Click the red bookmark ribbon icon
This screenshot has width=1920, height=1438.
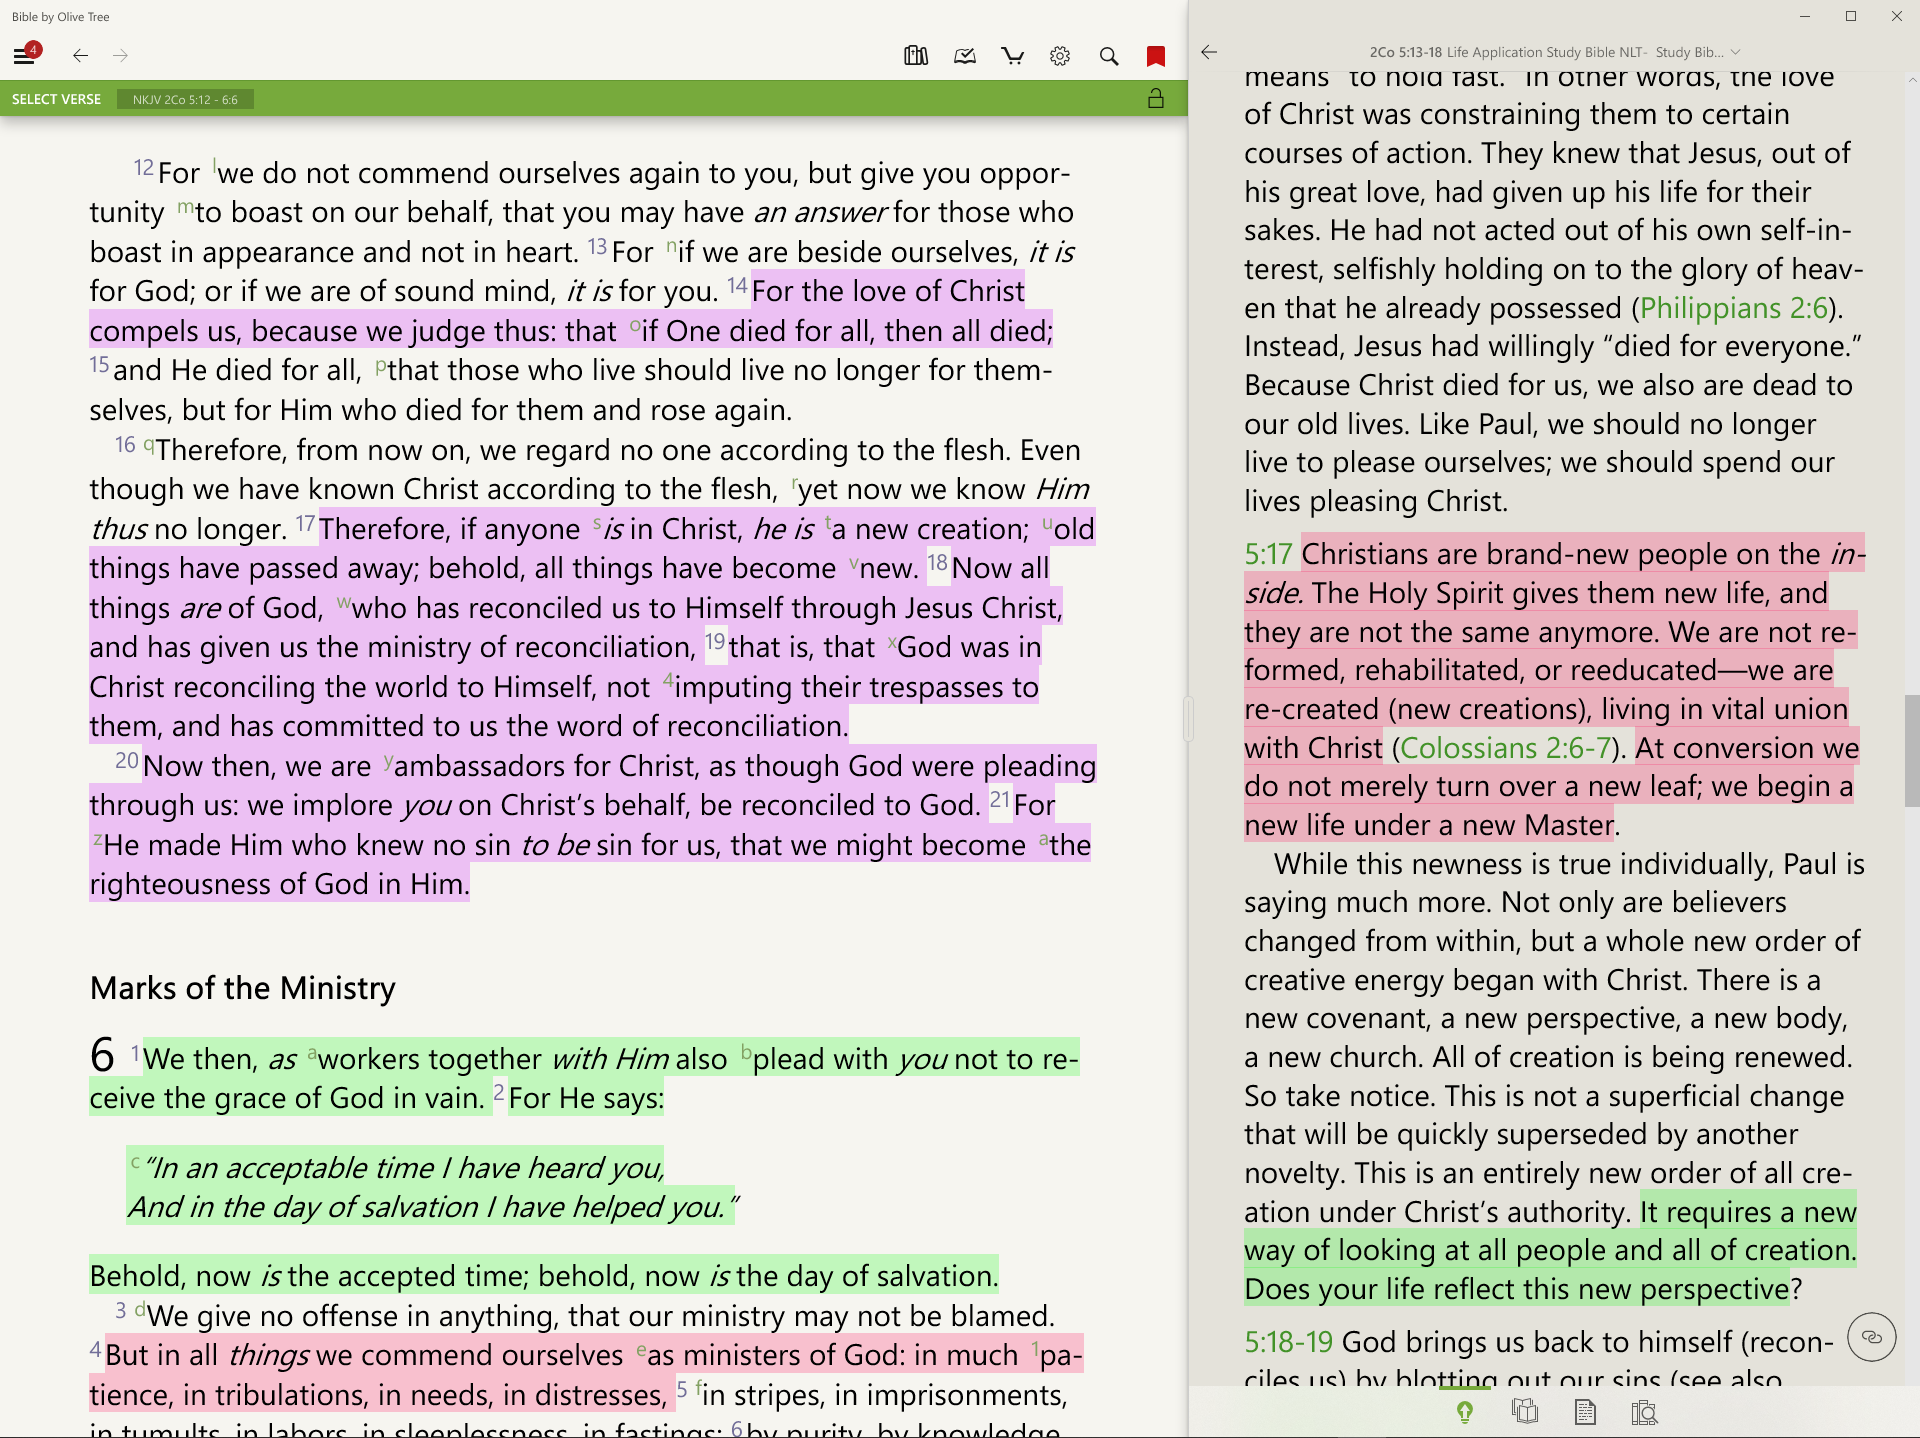coord(1156,56)
